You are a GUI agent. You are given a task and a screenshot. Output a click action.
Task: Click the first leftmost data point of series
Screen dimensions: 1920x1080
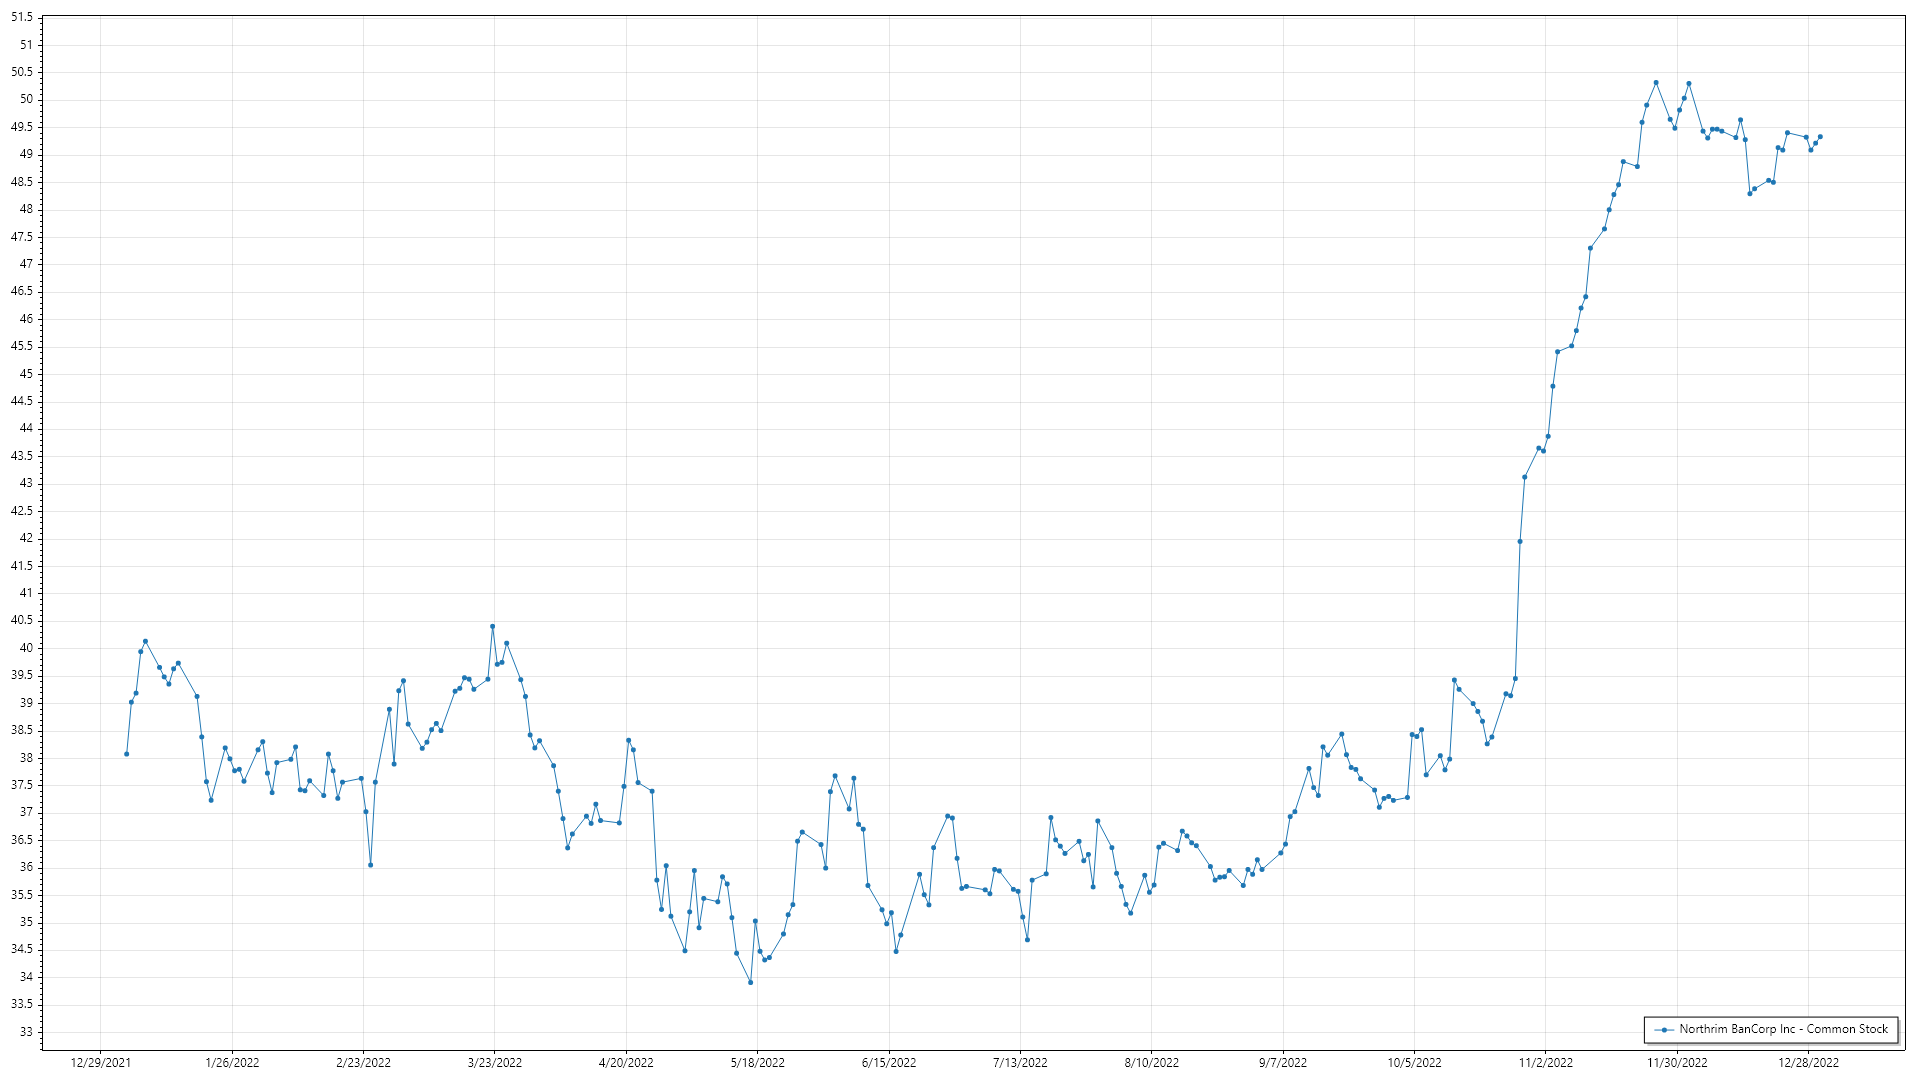(x=126, y=754)
